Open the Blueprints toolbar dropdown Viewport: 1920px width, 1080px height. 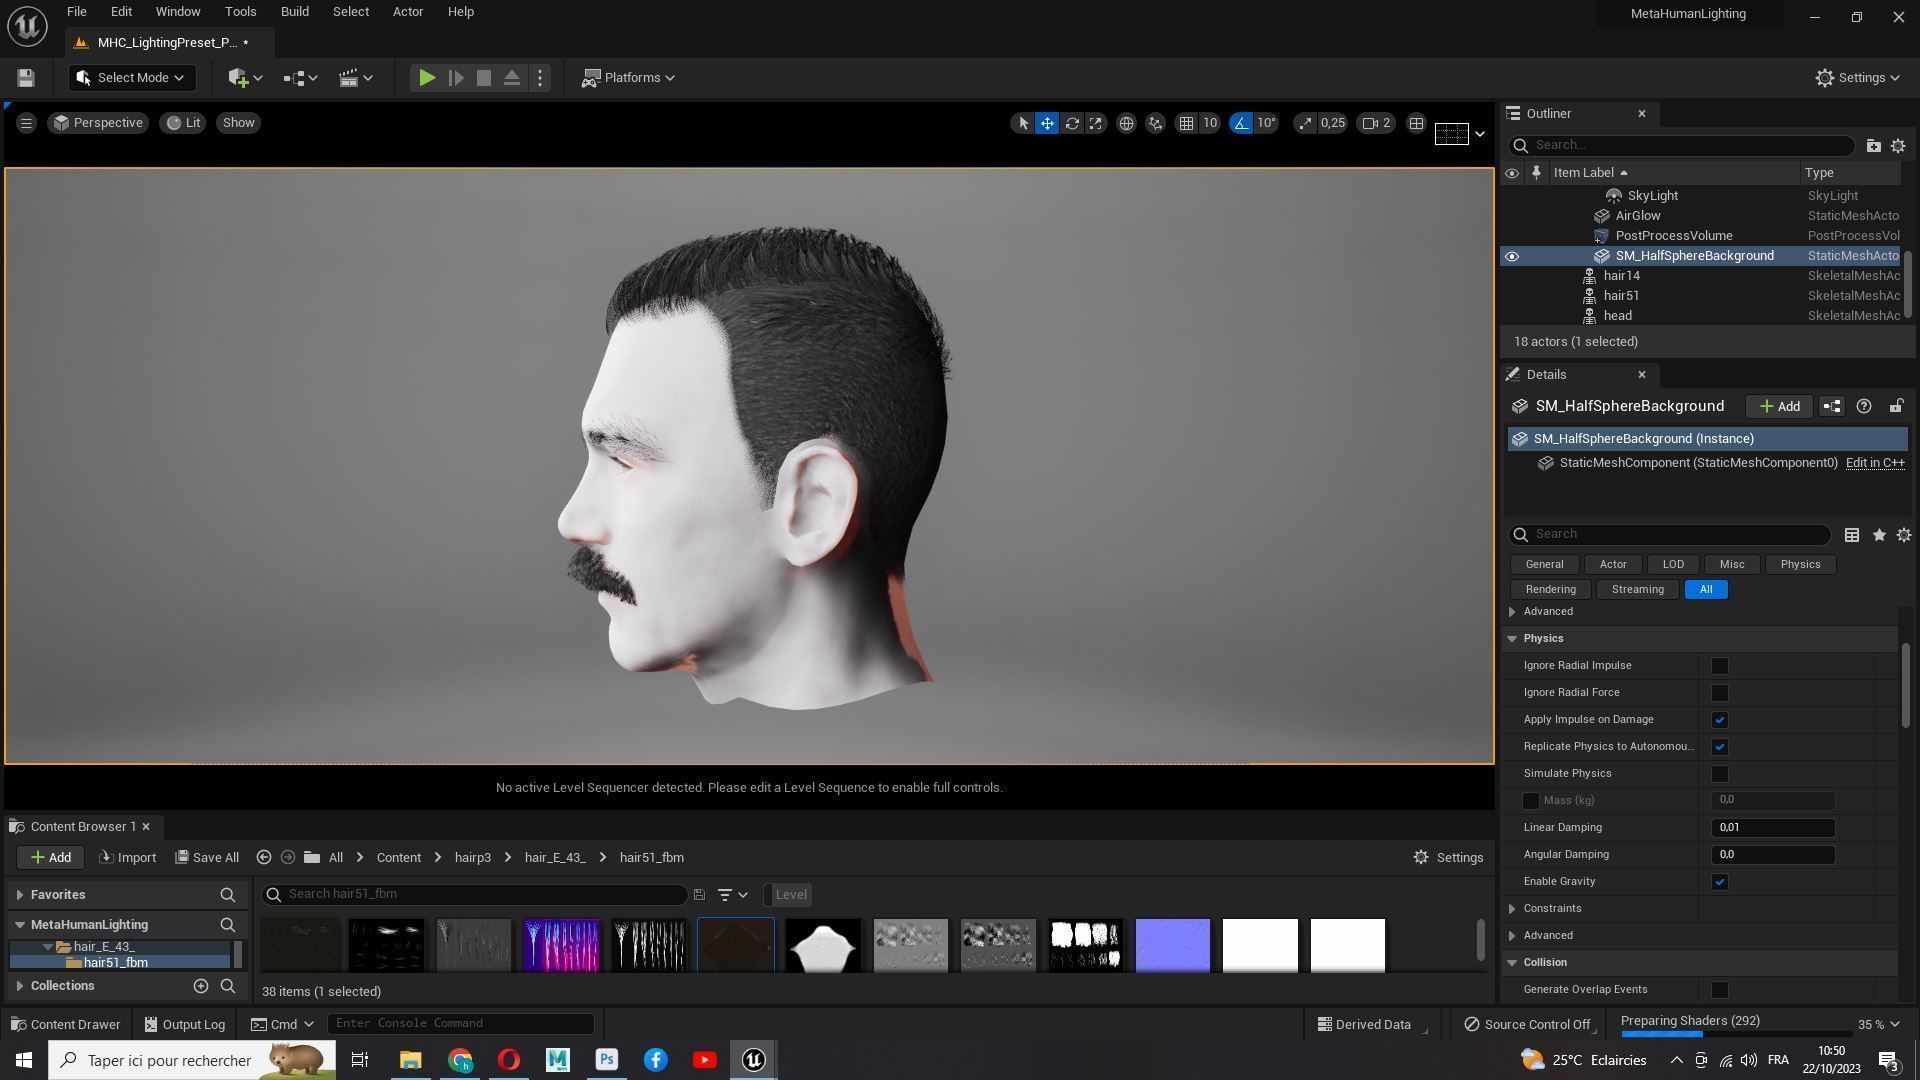pos(300,78)
